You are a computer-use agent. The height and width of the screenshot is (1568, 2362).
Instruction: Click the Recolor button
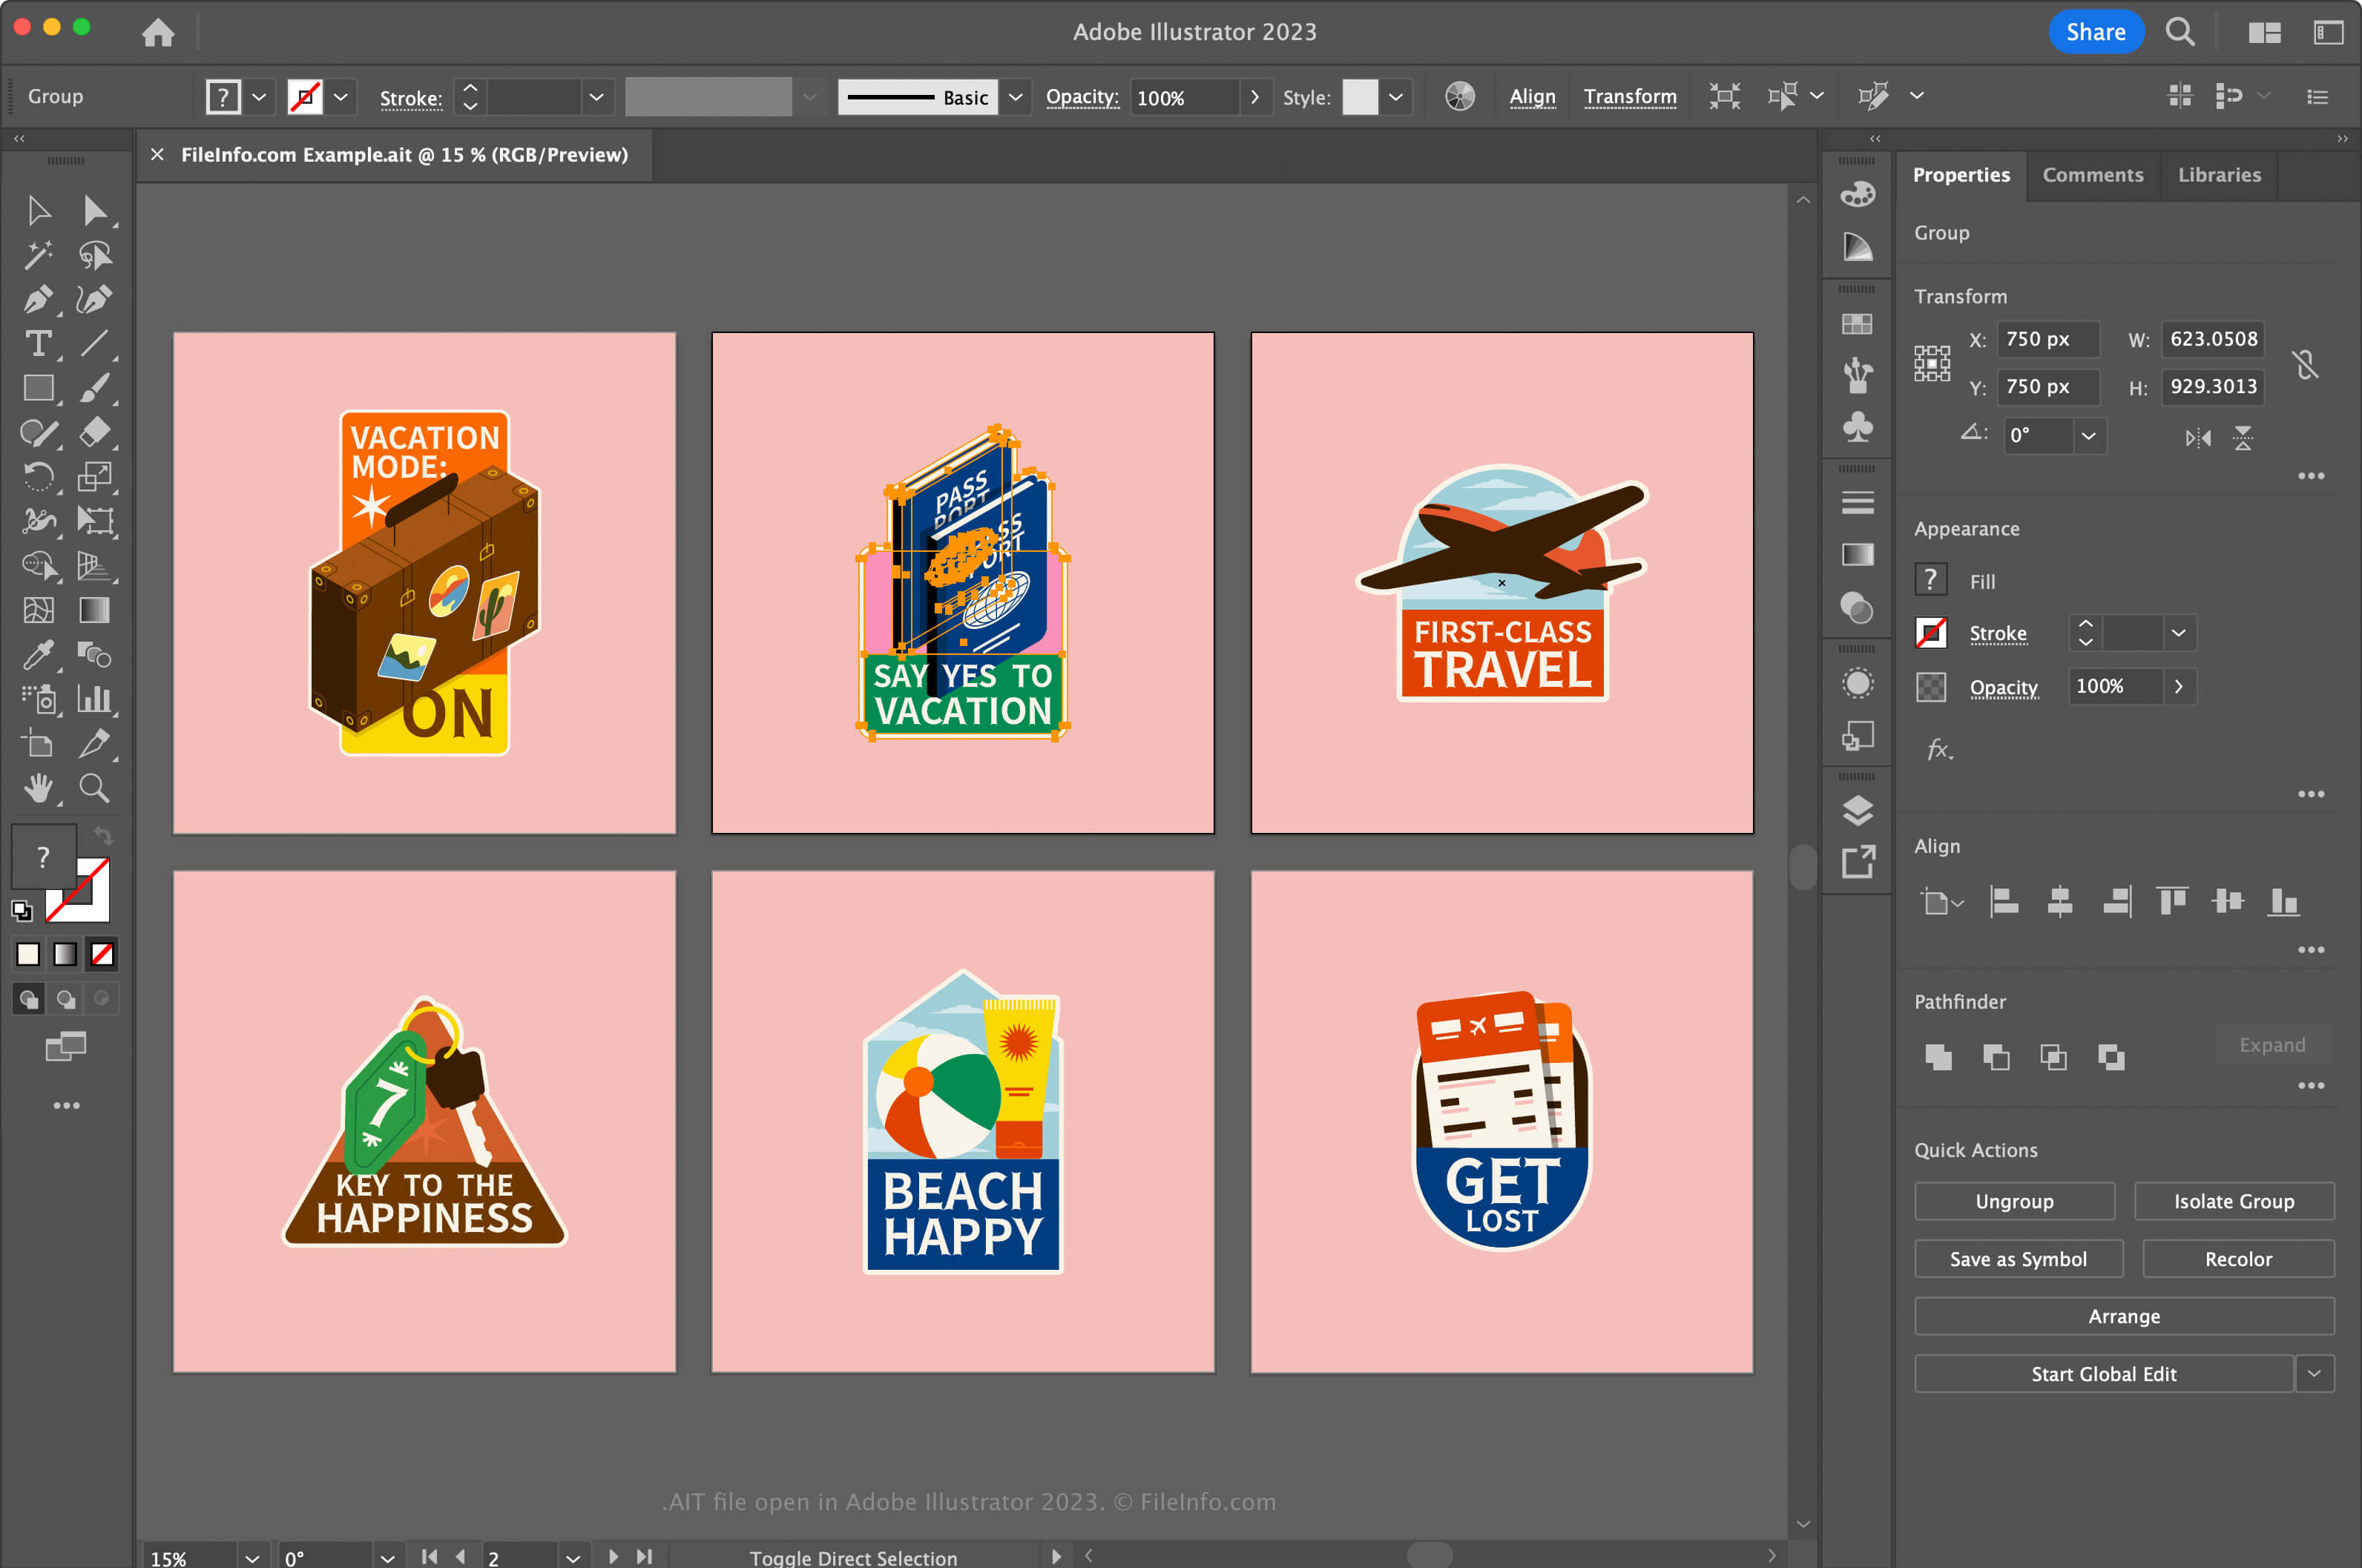tap(2238, 1258)
